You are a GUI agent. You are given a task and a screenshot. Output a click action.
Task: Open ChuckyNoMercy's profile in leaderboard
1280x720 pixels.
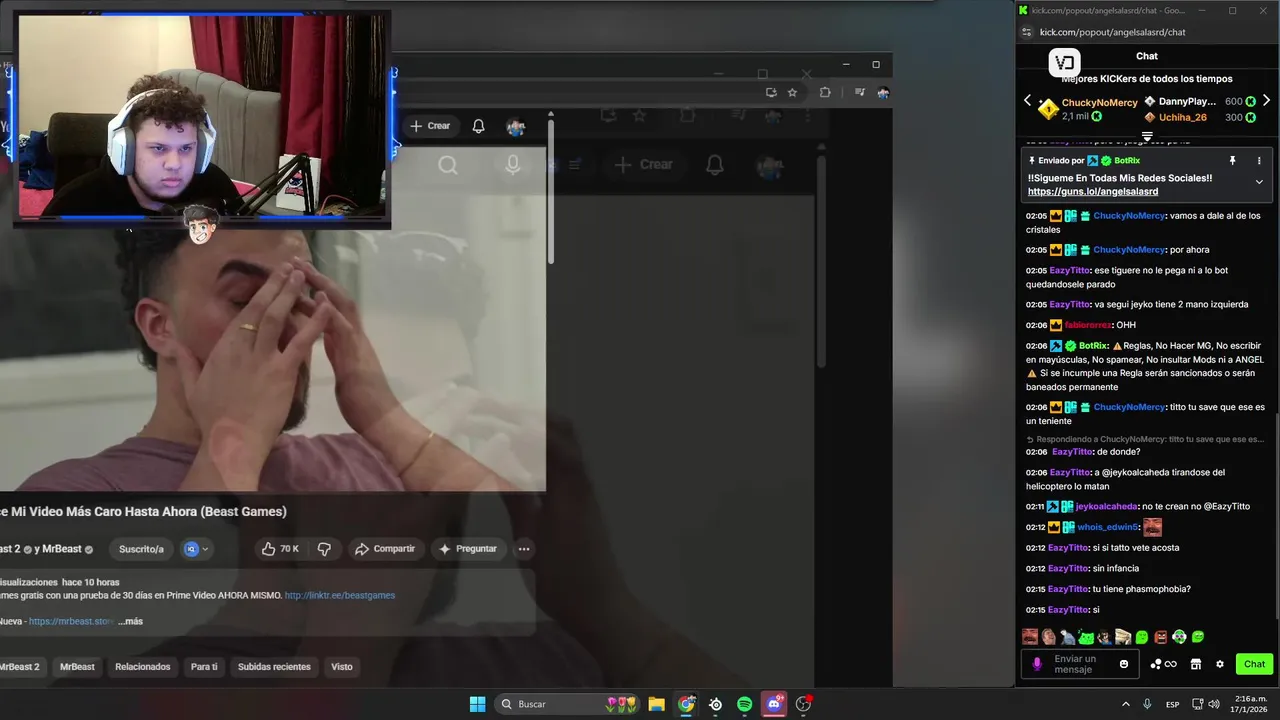(x=1099, y=103)
